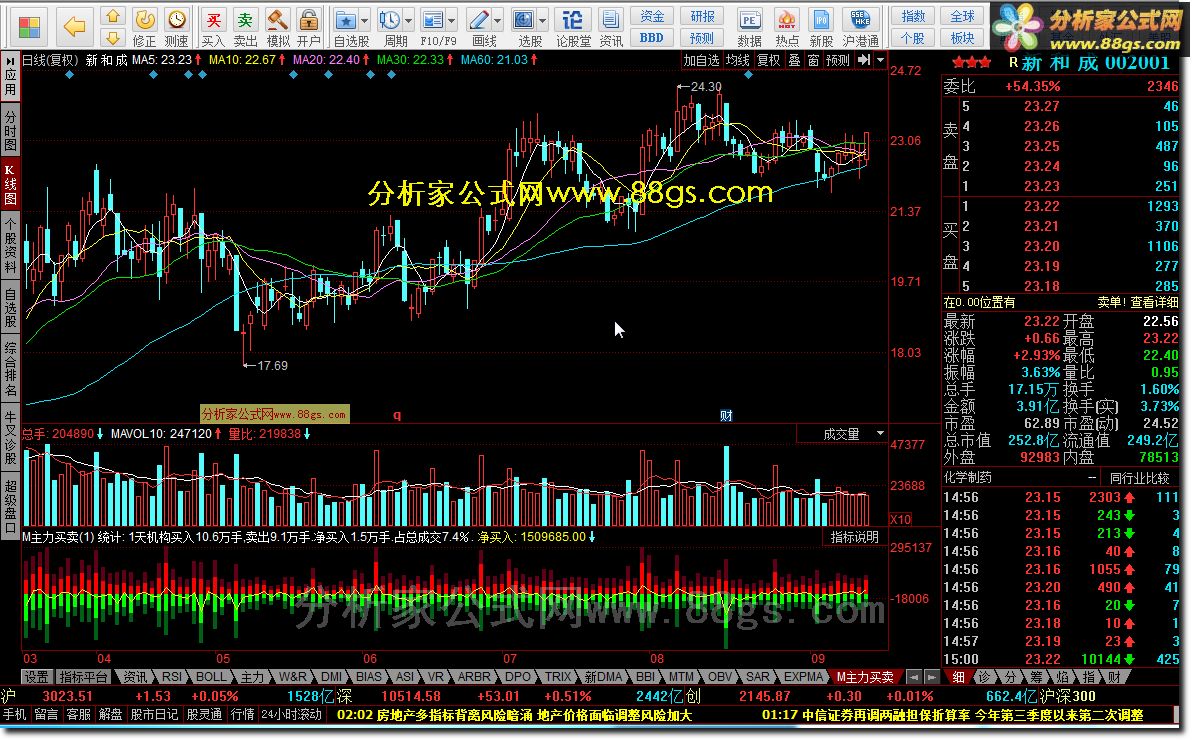
Task: Click the skip-to-end arrow icon in chart header
Action: (864, 60)
